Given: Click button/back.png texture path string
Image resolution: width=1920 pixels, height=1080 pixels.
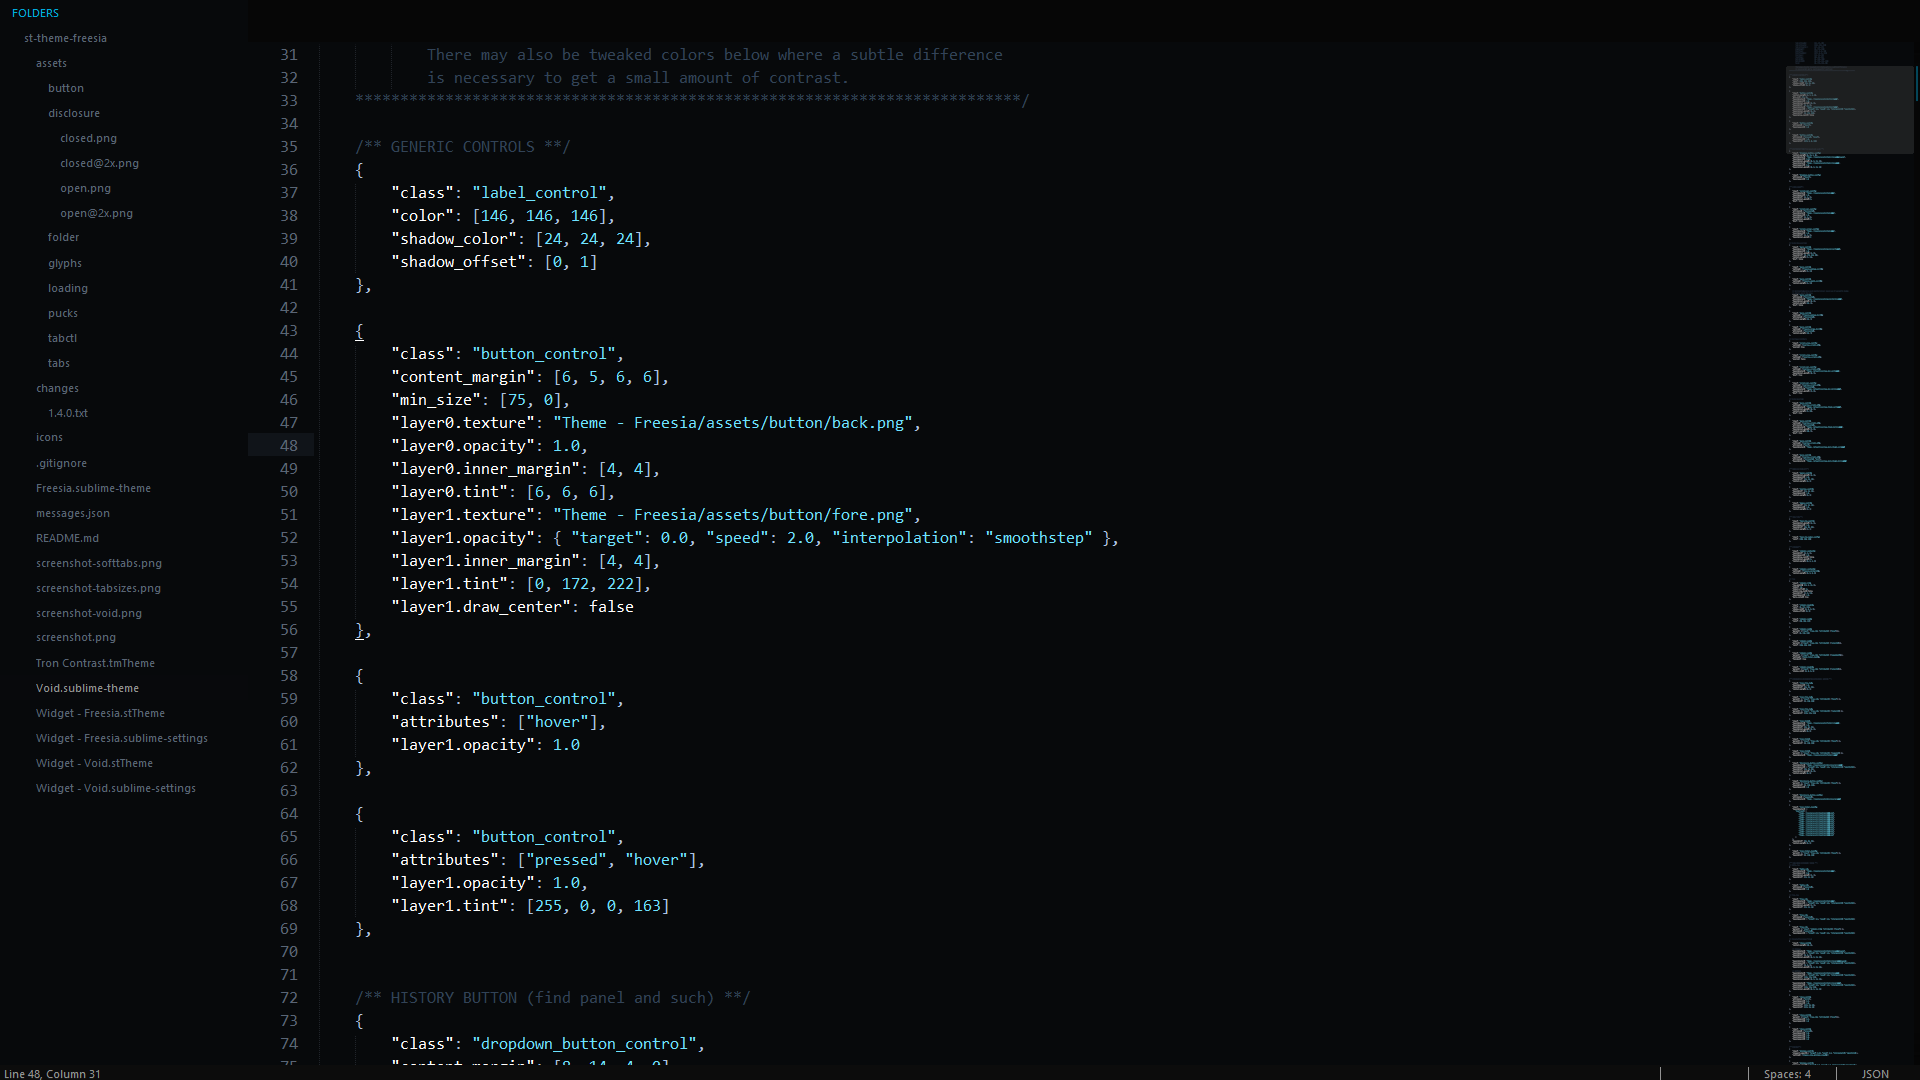Looking at the screenshot, I should pos(733,422).
